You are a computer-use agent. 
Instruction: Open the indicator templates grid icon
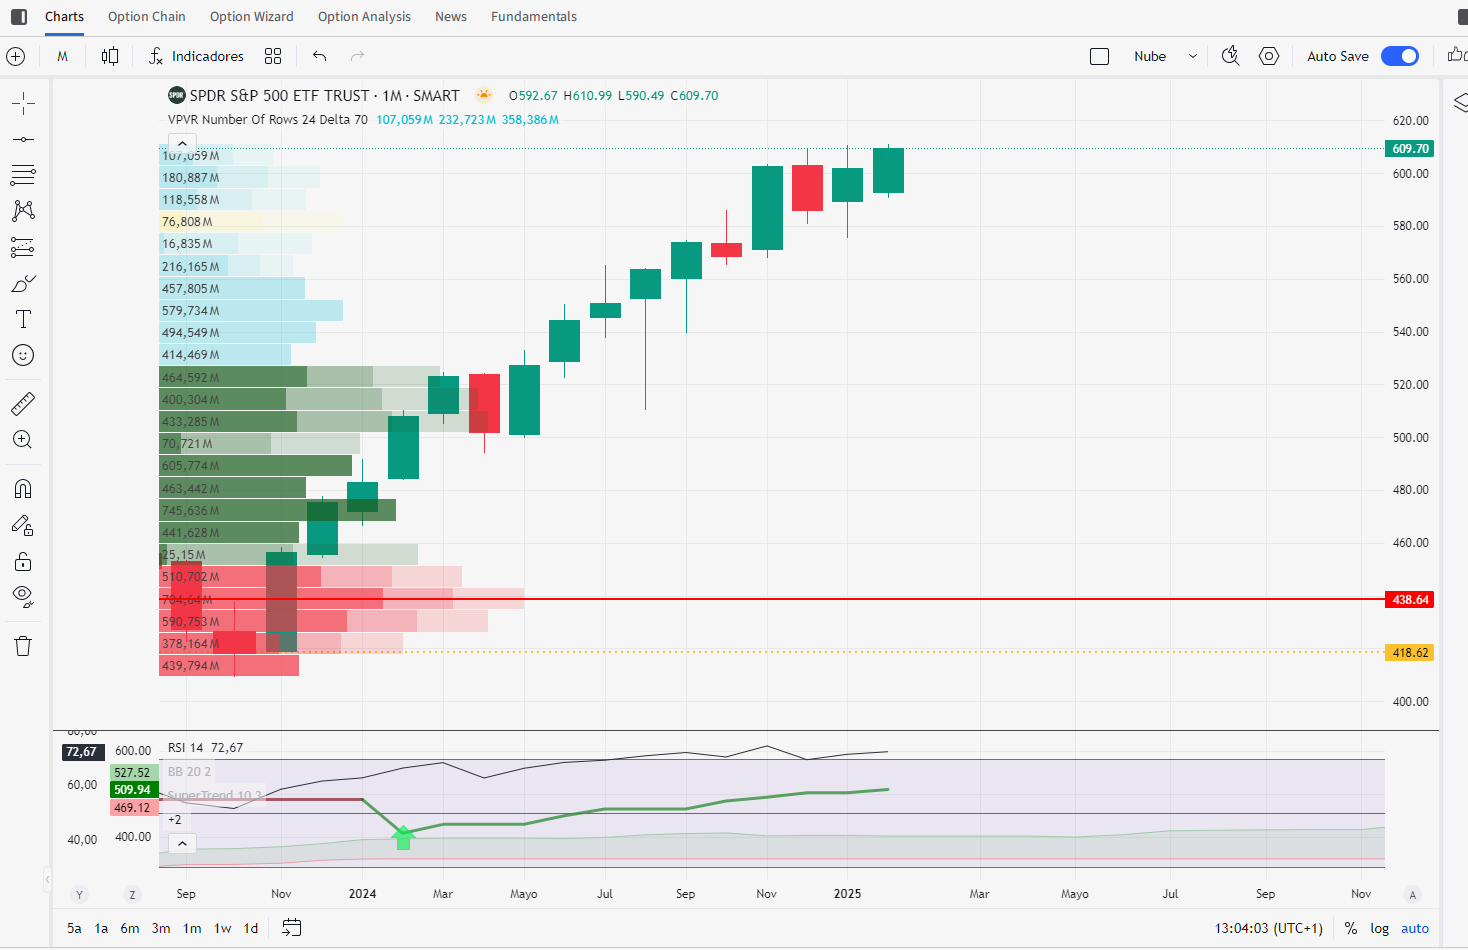point(273,56)
